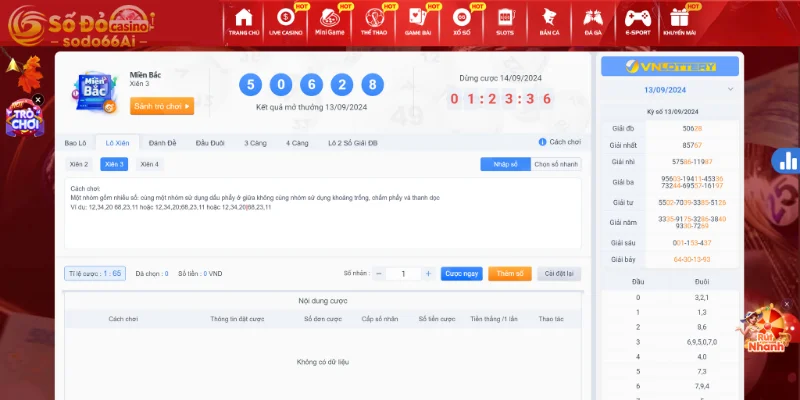800x400 pixels.
Task: Switch to the Đánh Đề tab
Action: [162, 143]
